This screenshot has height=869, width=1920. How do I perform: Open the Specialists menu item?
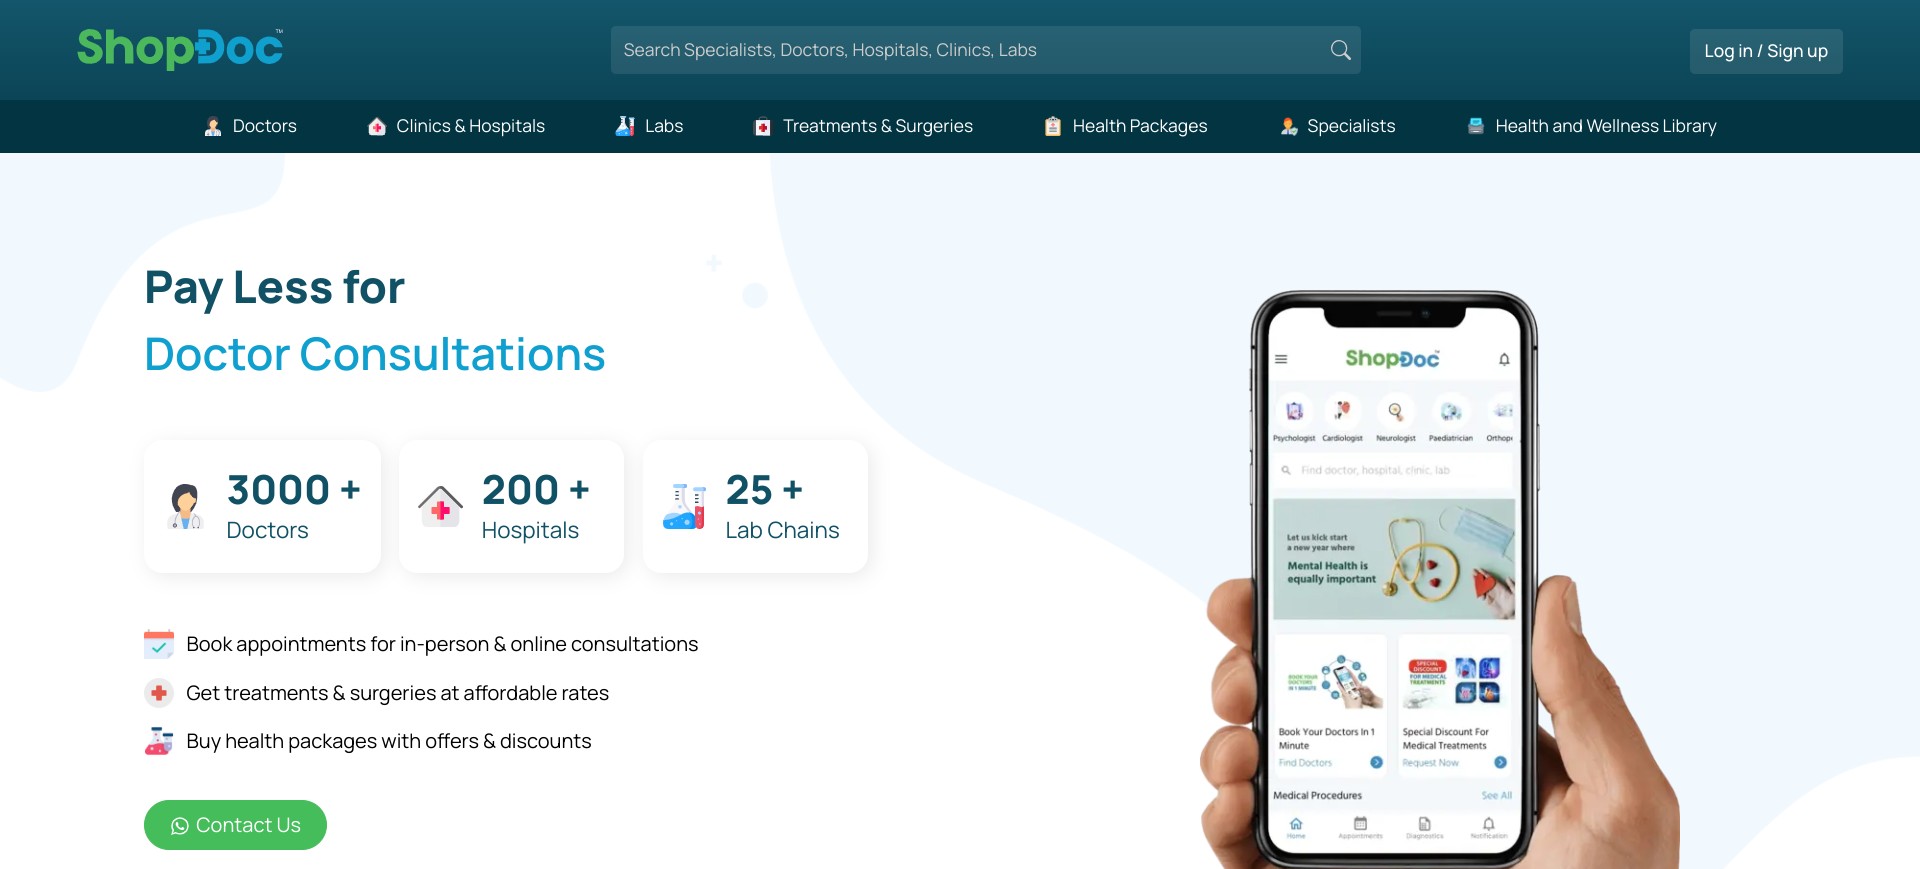pos(1337,126)
